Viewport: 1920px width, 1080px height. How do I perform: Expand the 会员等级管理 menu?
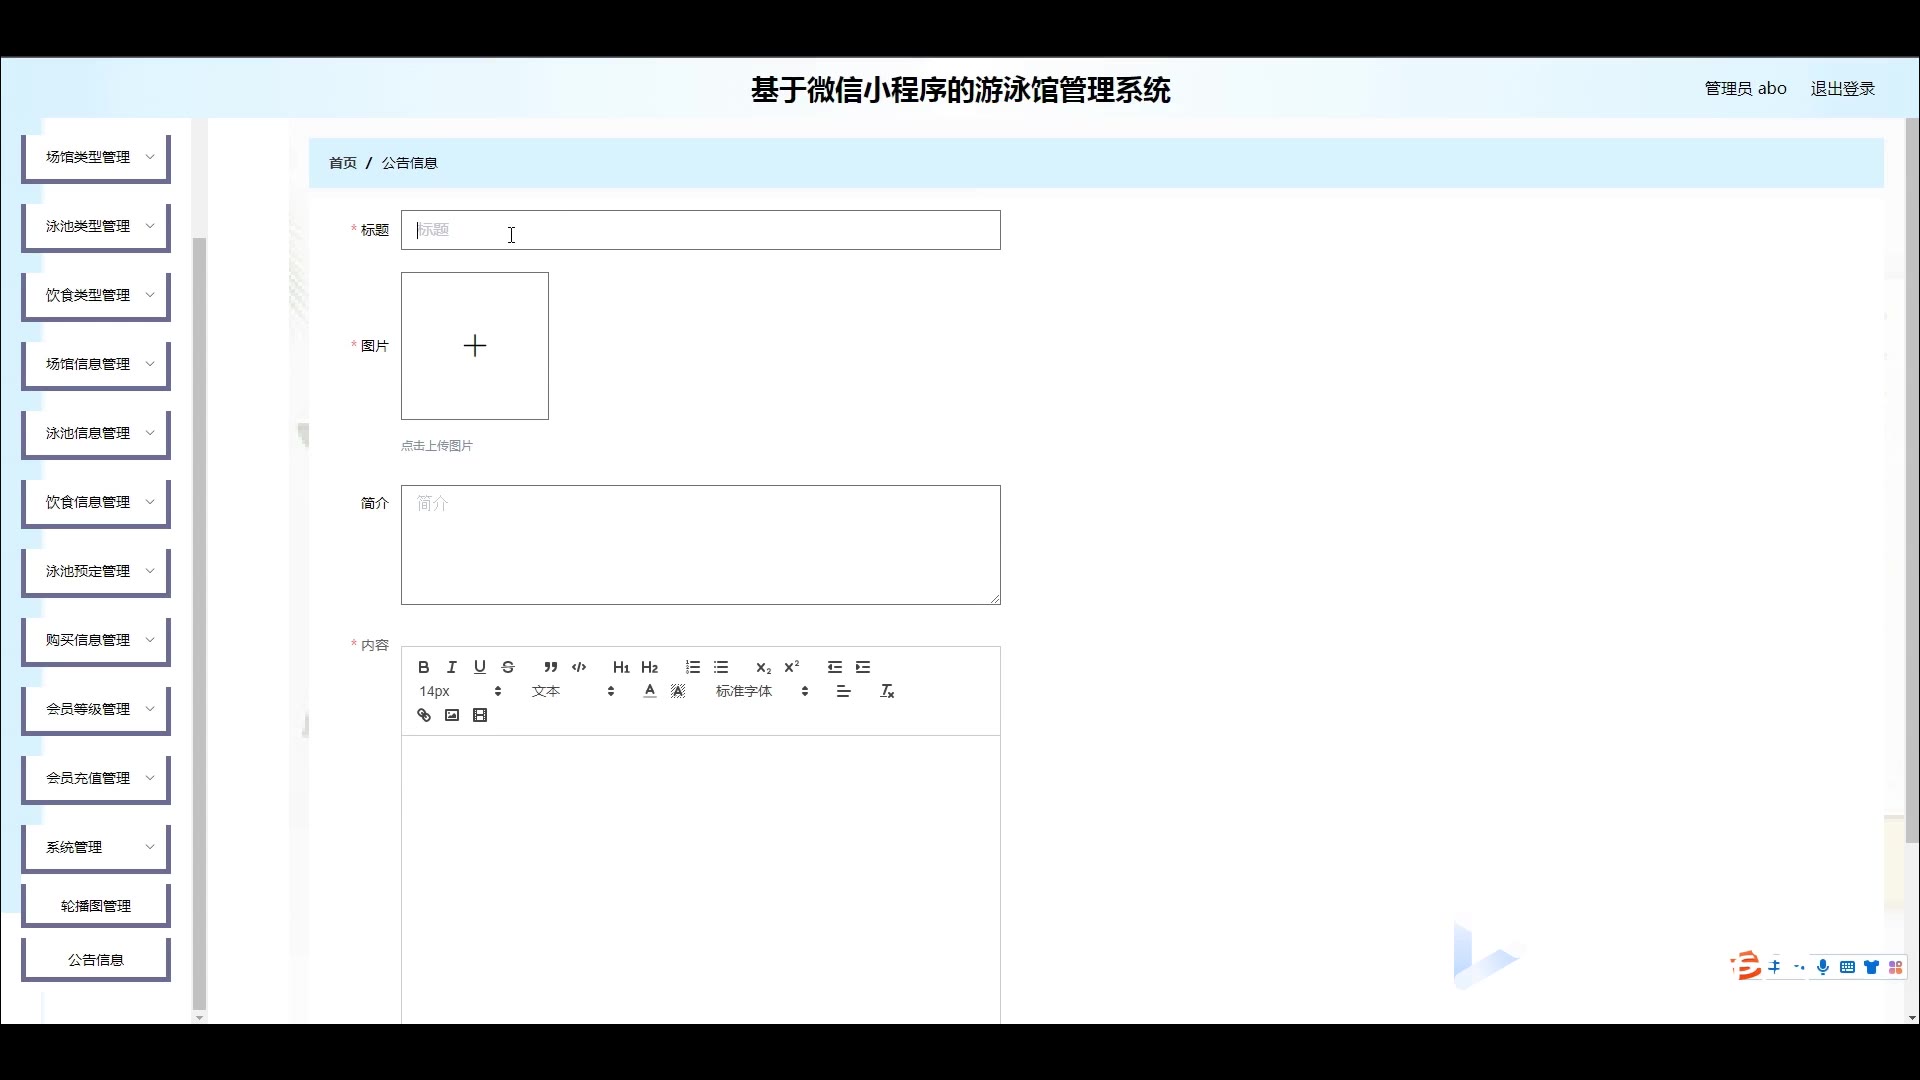pos(96,710)
